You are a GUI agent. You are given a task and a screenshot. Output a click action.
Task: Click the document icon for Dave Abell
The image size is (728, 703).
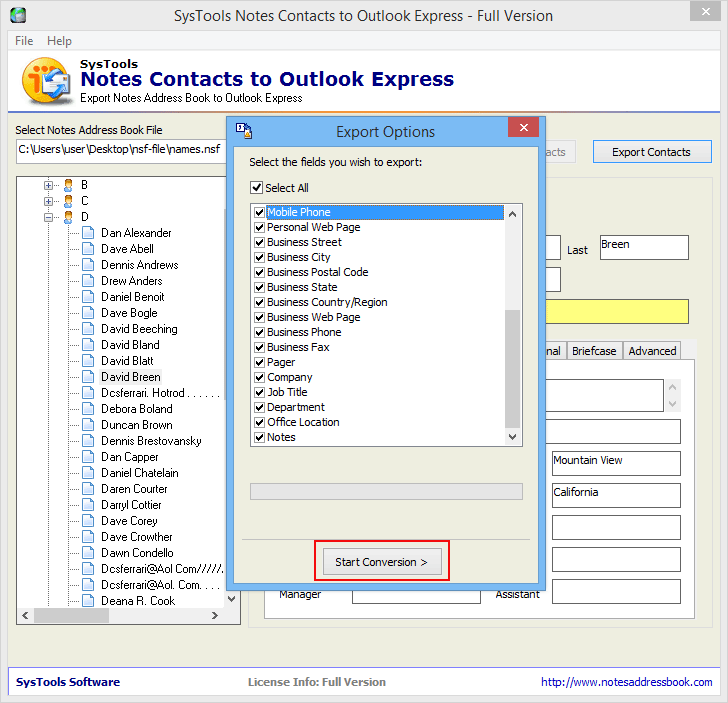[x=88, y=249]
